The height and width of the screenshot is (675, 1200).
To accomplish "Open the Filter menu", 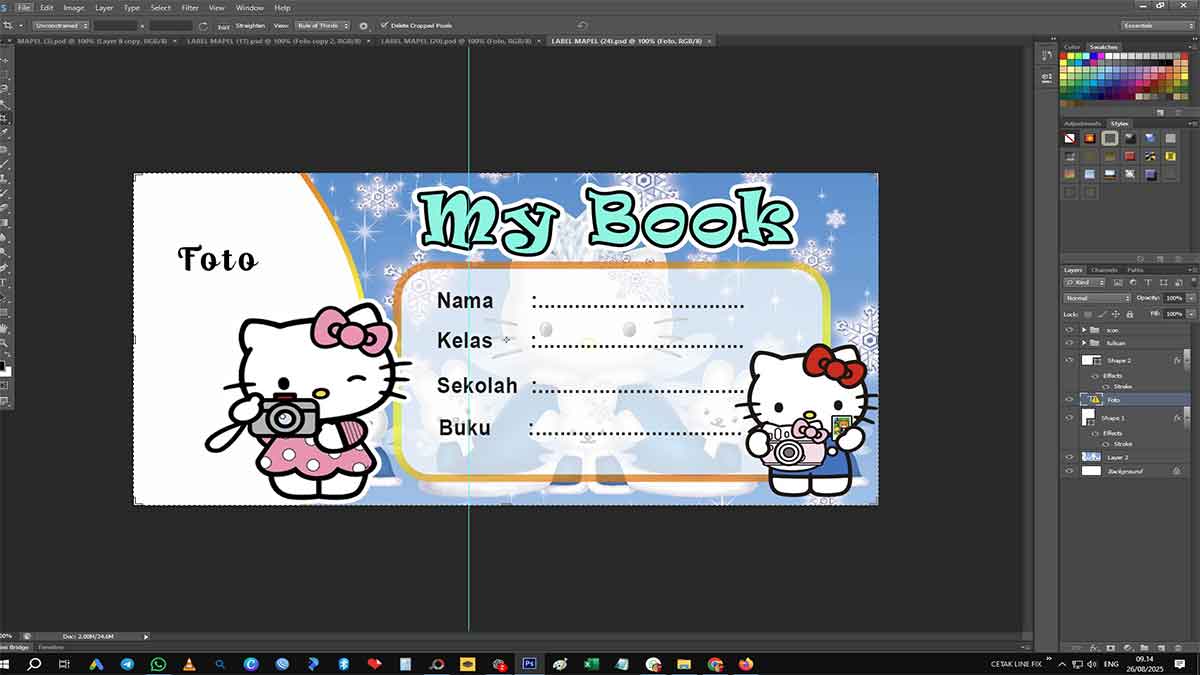I will [189, 7].
